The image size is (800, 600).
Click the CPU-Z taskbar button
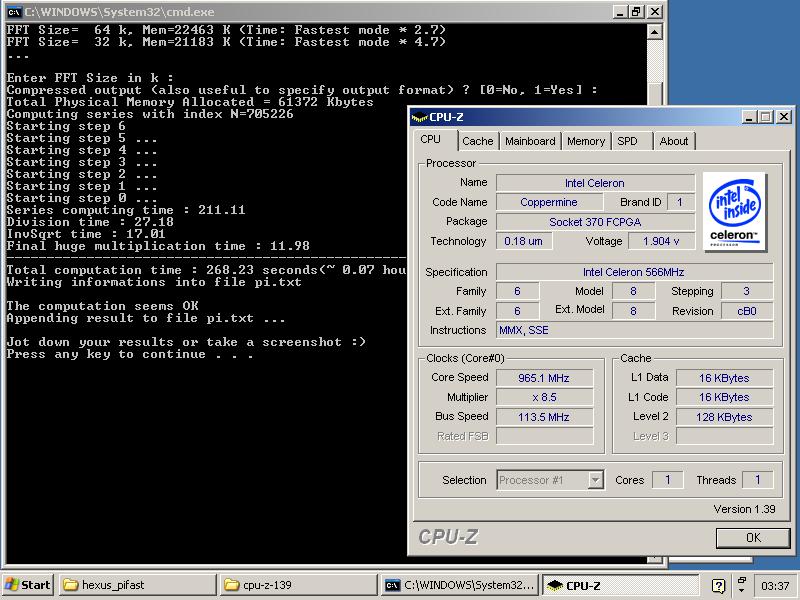tap(620, 585)
